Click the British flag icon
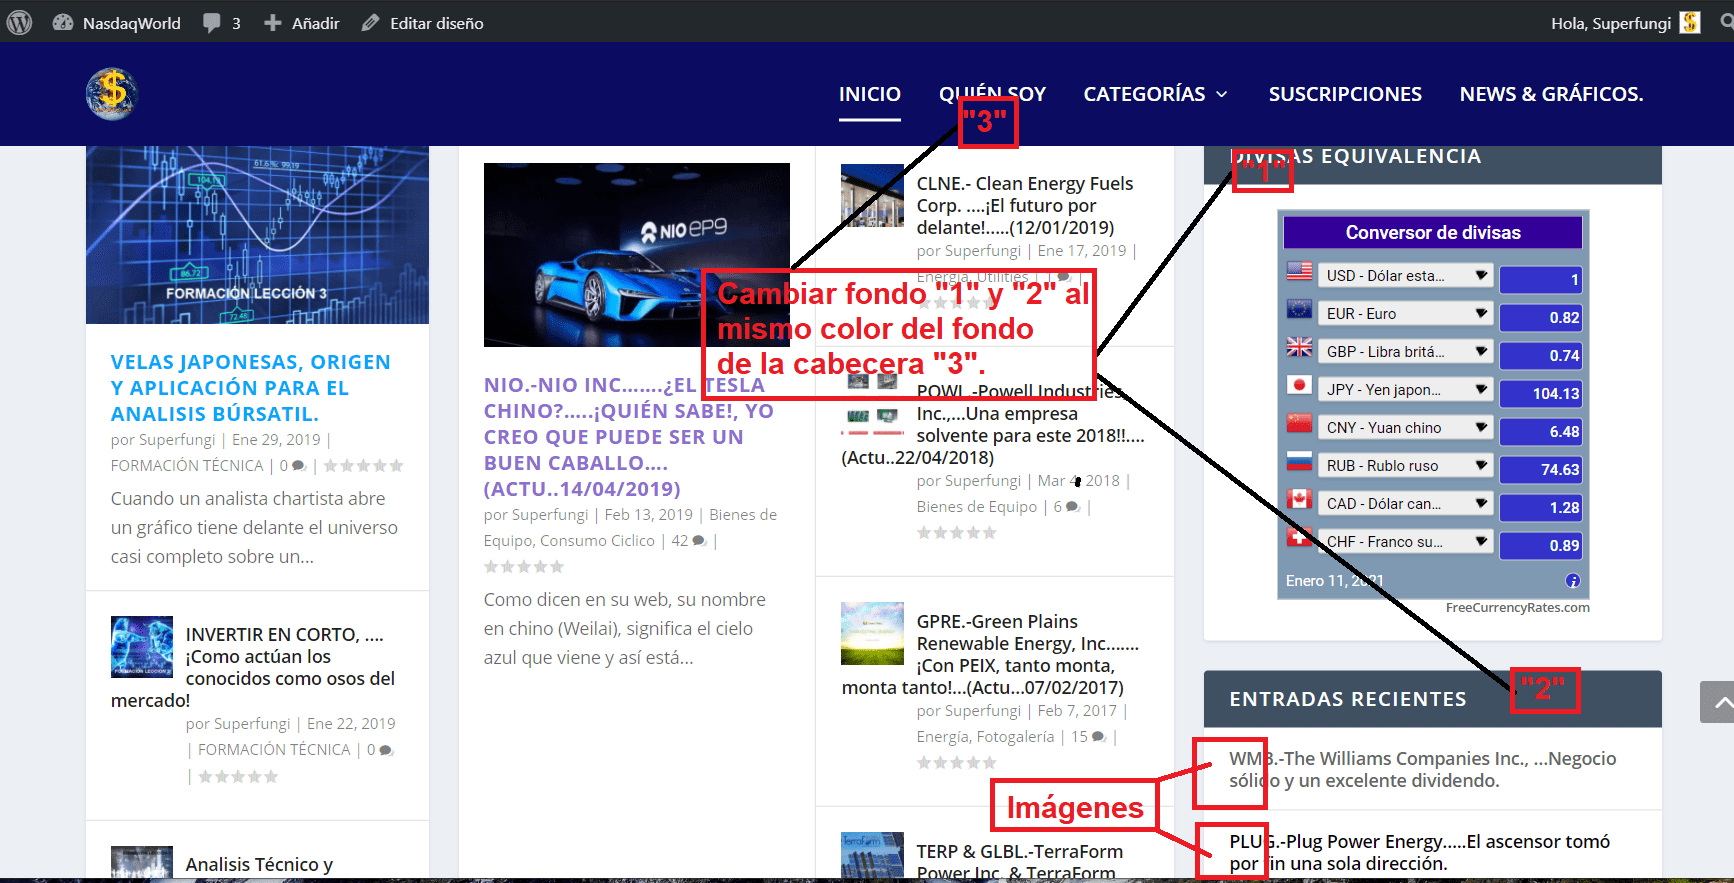1734x883 pixels. click(1299, 347)
